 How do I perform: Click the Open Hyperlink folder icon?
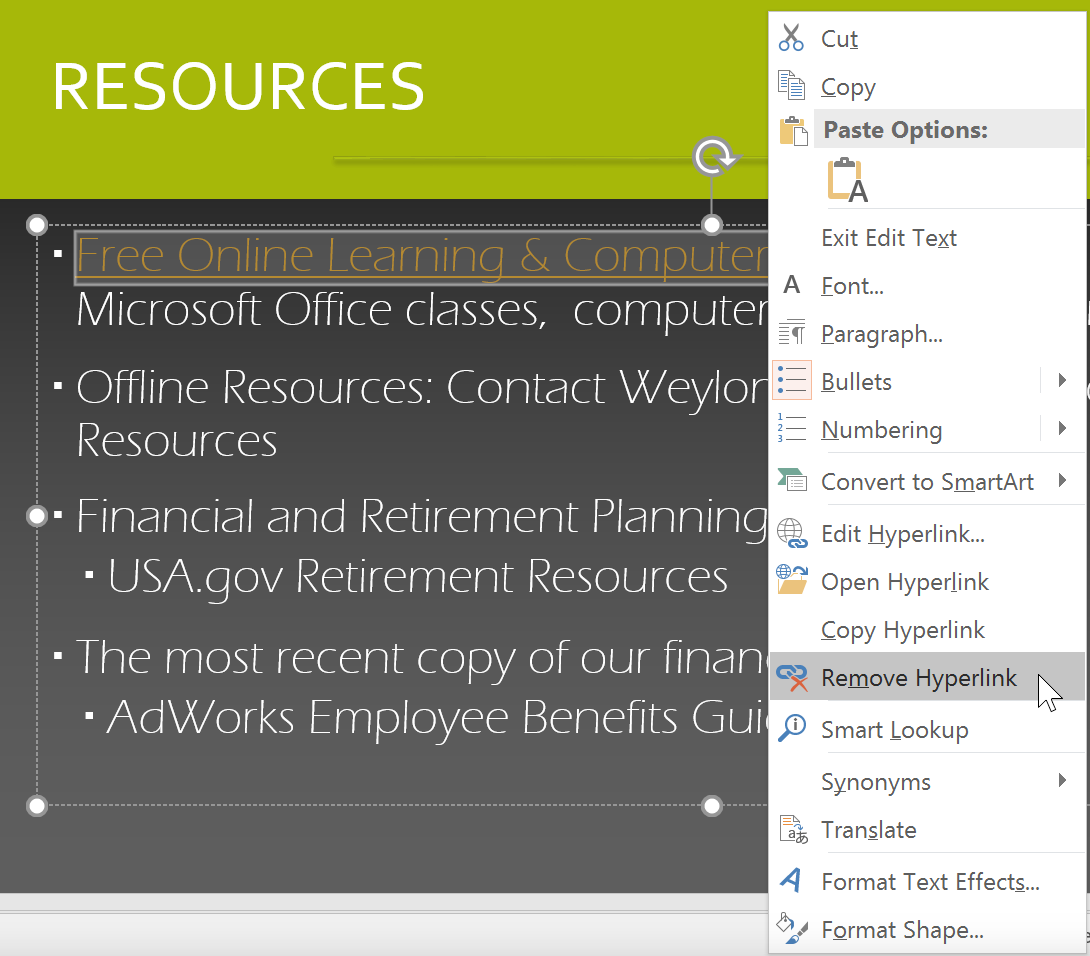pos(791,581)
